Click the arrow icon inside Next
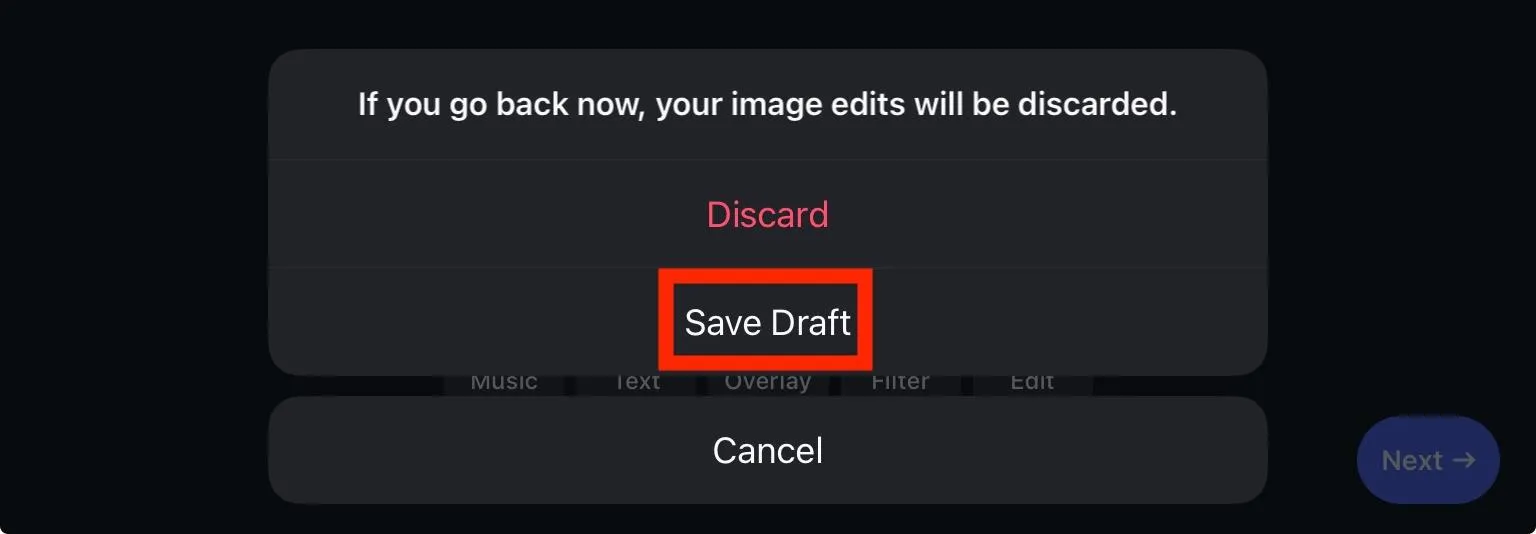Viewport: 1536px width, 534px height. pyautogui.click(x=1464, y=460)
